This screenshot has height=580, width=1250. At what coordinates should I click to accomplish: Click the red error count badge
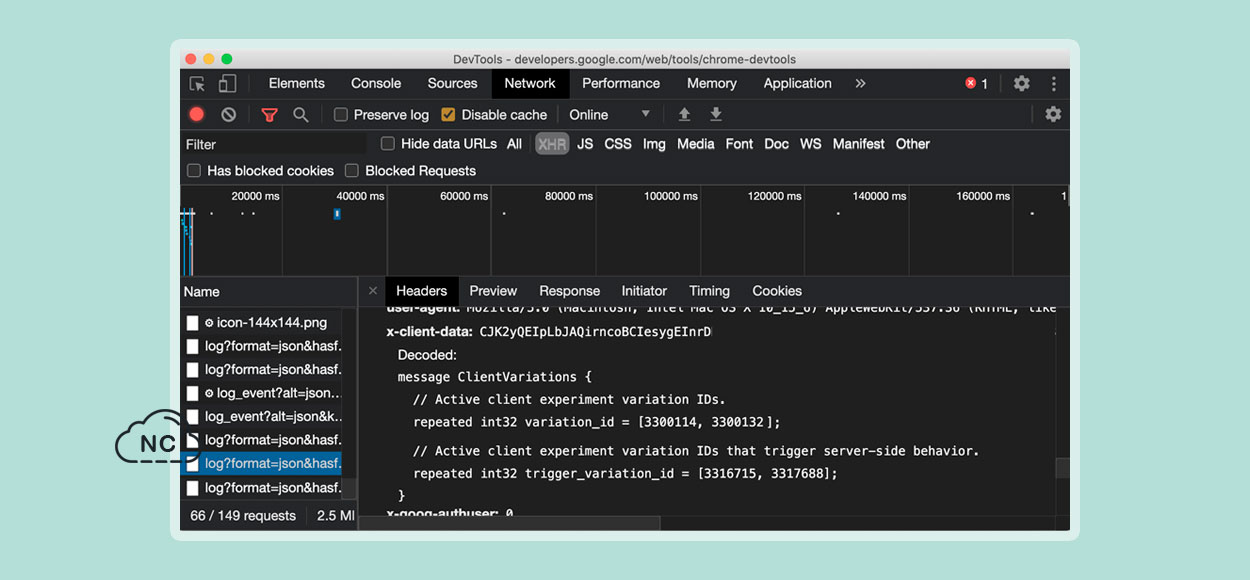tap(976, 84)
